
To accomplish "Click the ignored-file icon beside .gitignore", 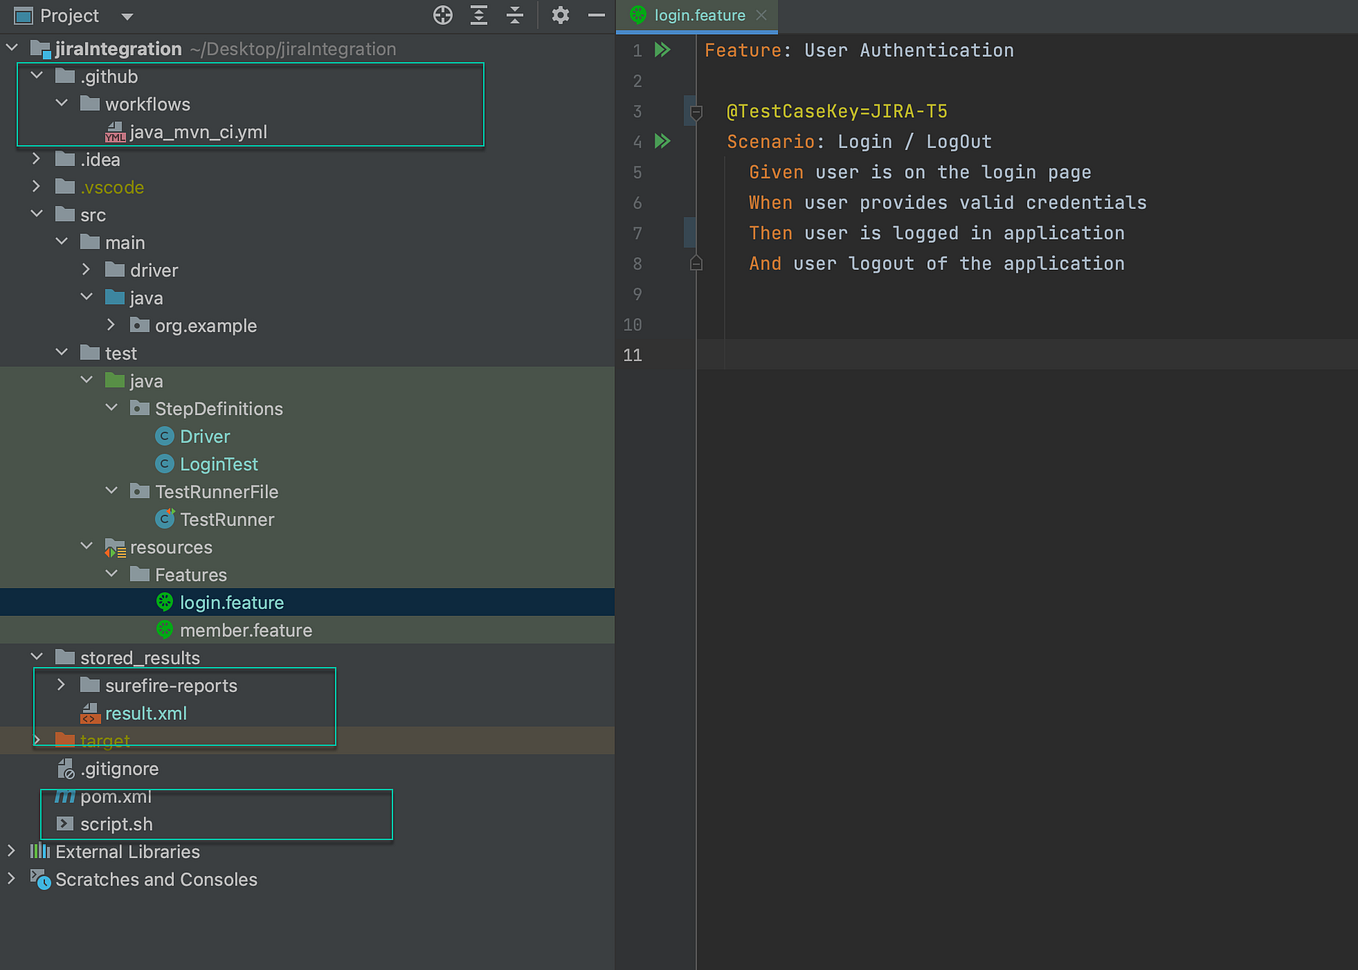I will click(x=65, y=768).
